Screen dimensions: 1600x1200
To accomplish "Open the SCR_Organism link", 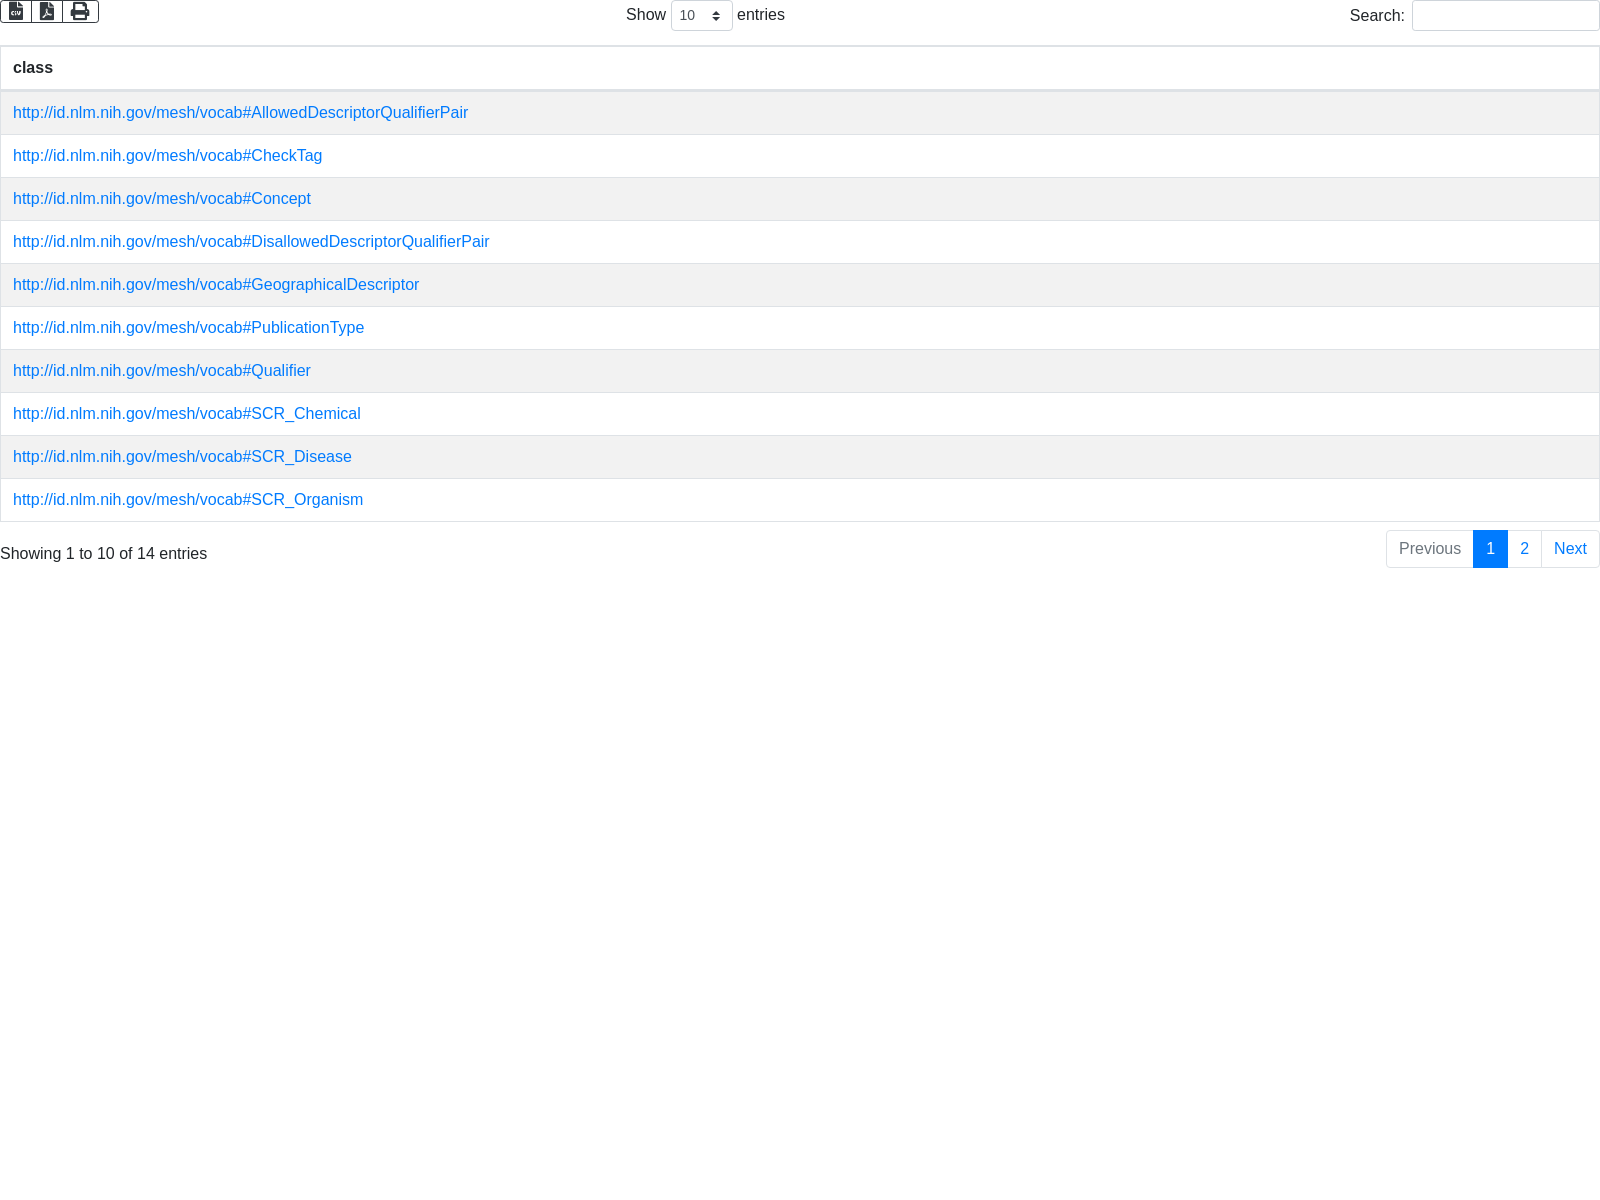I will [x=188, y=500].
